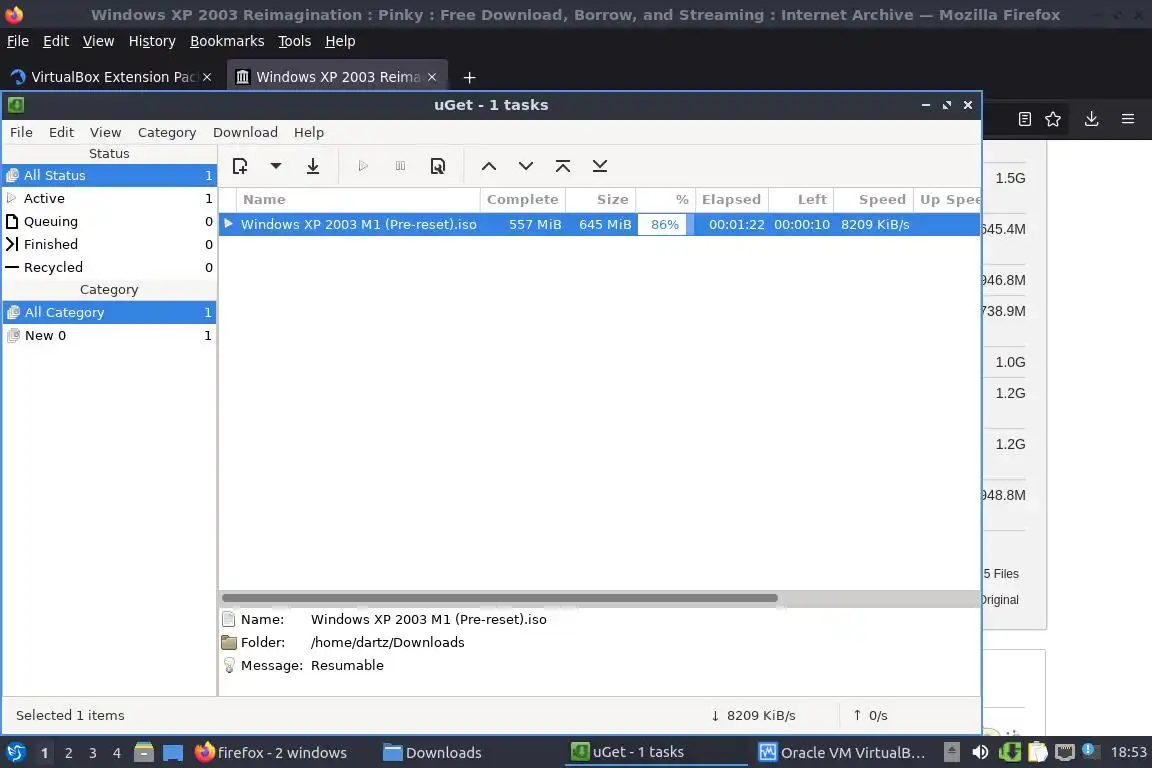
Task: Open Firefox History menu
Action: pos(152,41)
